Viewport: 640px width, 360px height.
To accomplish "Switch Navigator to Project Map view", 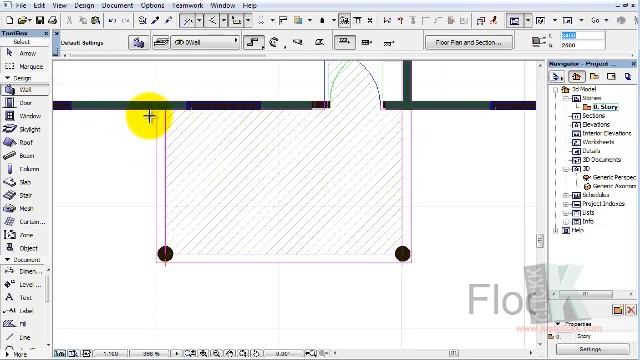I will coord(576,76).
